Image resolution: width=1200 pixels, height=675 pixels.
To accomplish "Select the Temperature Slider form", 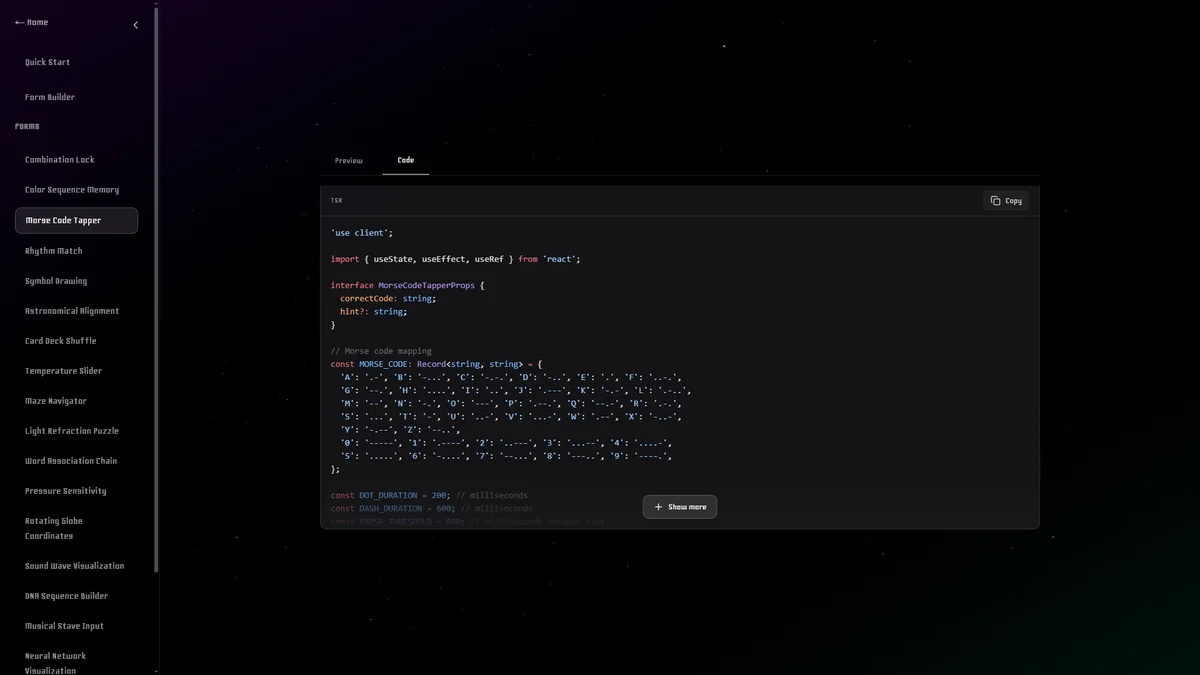I will point(64,371).
